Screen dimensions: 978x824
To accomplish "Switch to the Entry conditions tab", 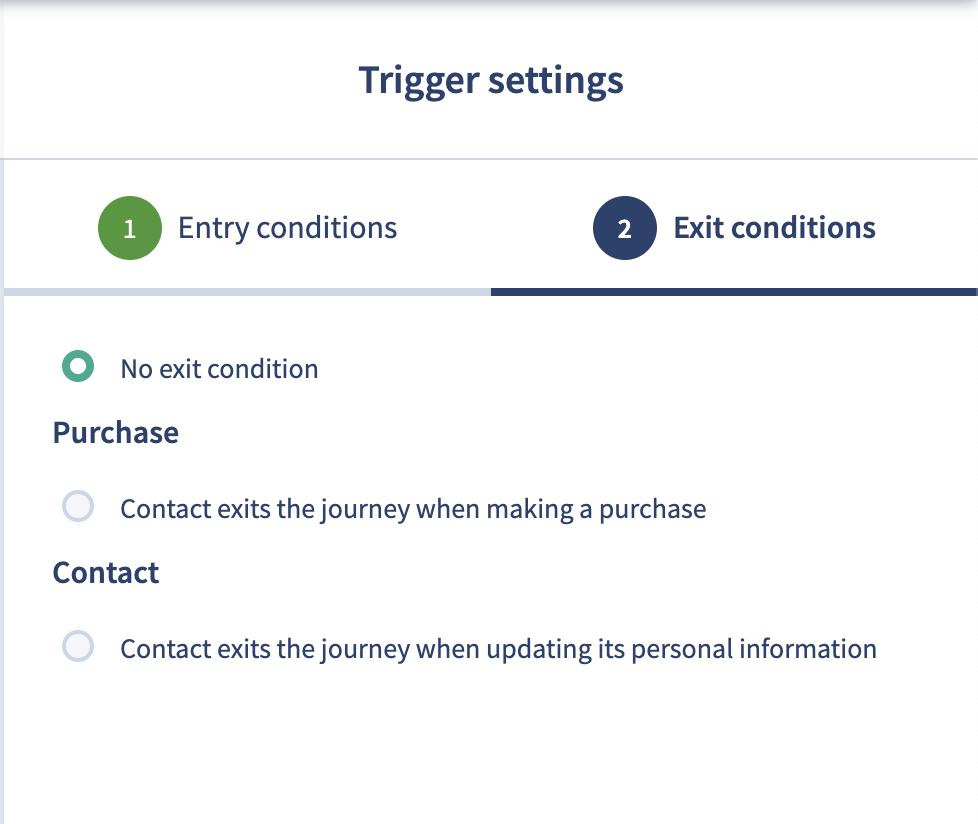I will pyautogui.click(x=247, y=228).
